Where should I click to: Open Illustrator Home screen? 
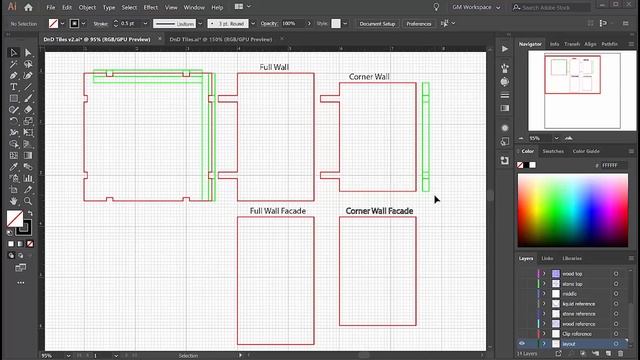pos(28,7)
